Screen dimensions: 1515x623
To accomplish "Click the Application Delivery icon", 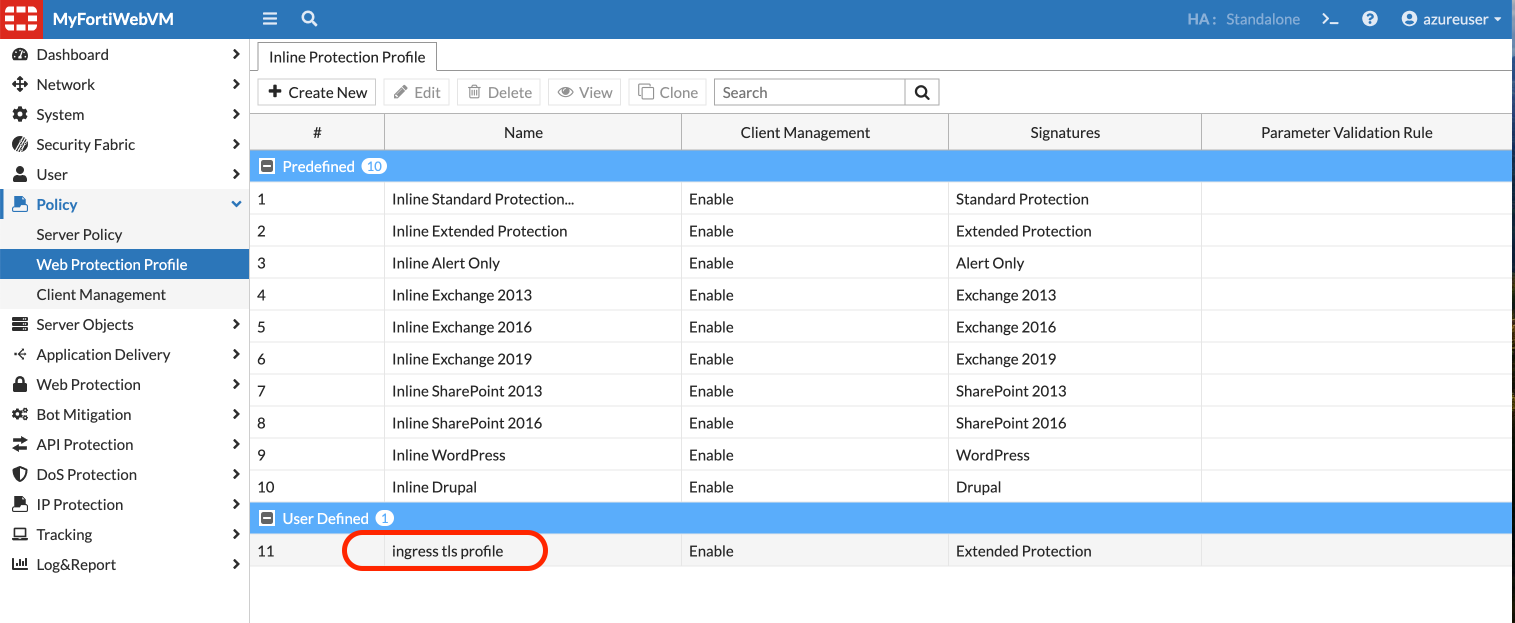I will (20, 355).
